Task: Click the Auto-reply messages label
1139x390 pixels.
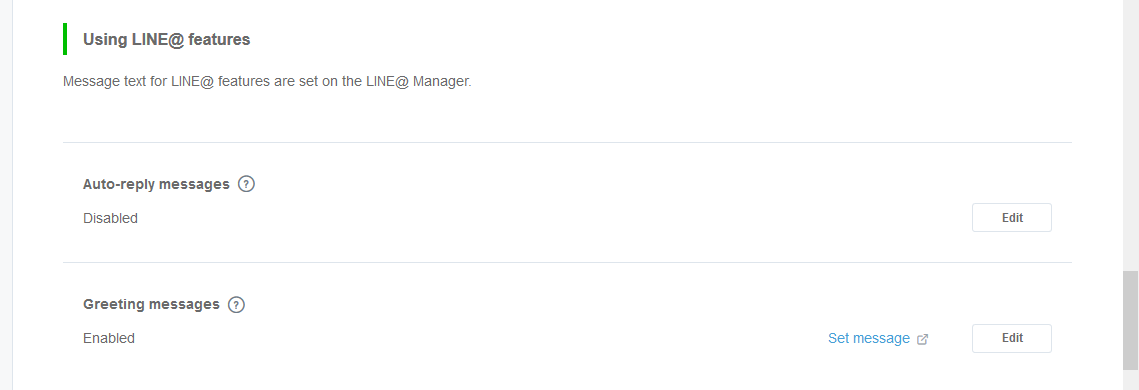Action: click(156, 184)
